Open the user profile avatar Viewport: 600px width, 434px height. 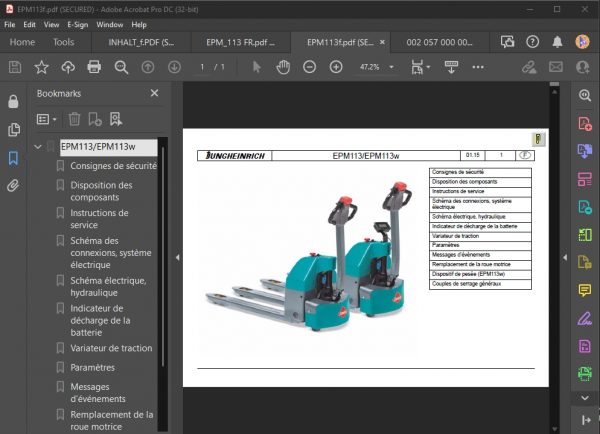582,42
